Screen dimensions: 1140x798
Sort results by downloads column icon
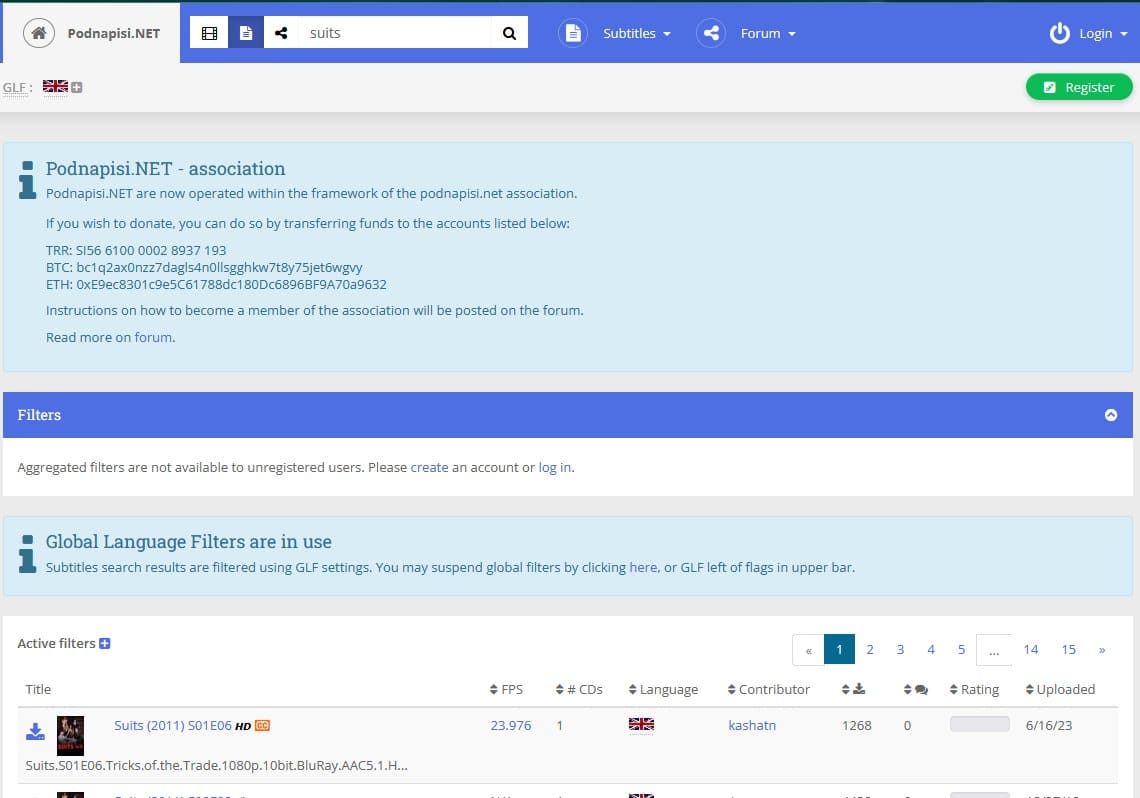pos(854,689)
